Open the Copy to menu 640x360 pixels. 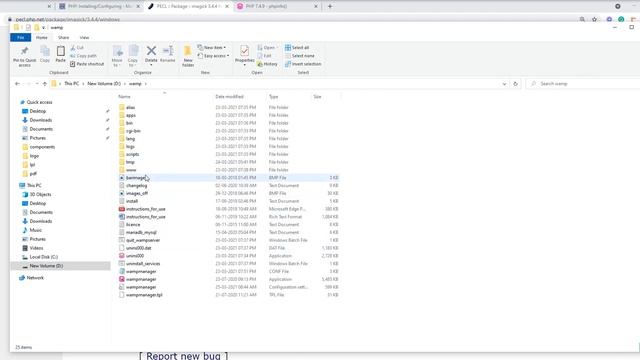133,56
